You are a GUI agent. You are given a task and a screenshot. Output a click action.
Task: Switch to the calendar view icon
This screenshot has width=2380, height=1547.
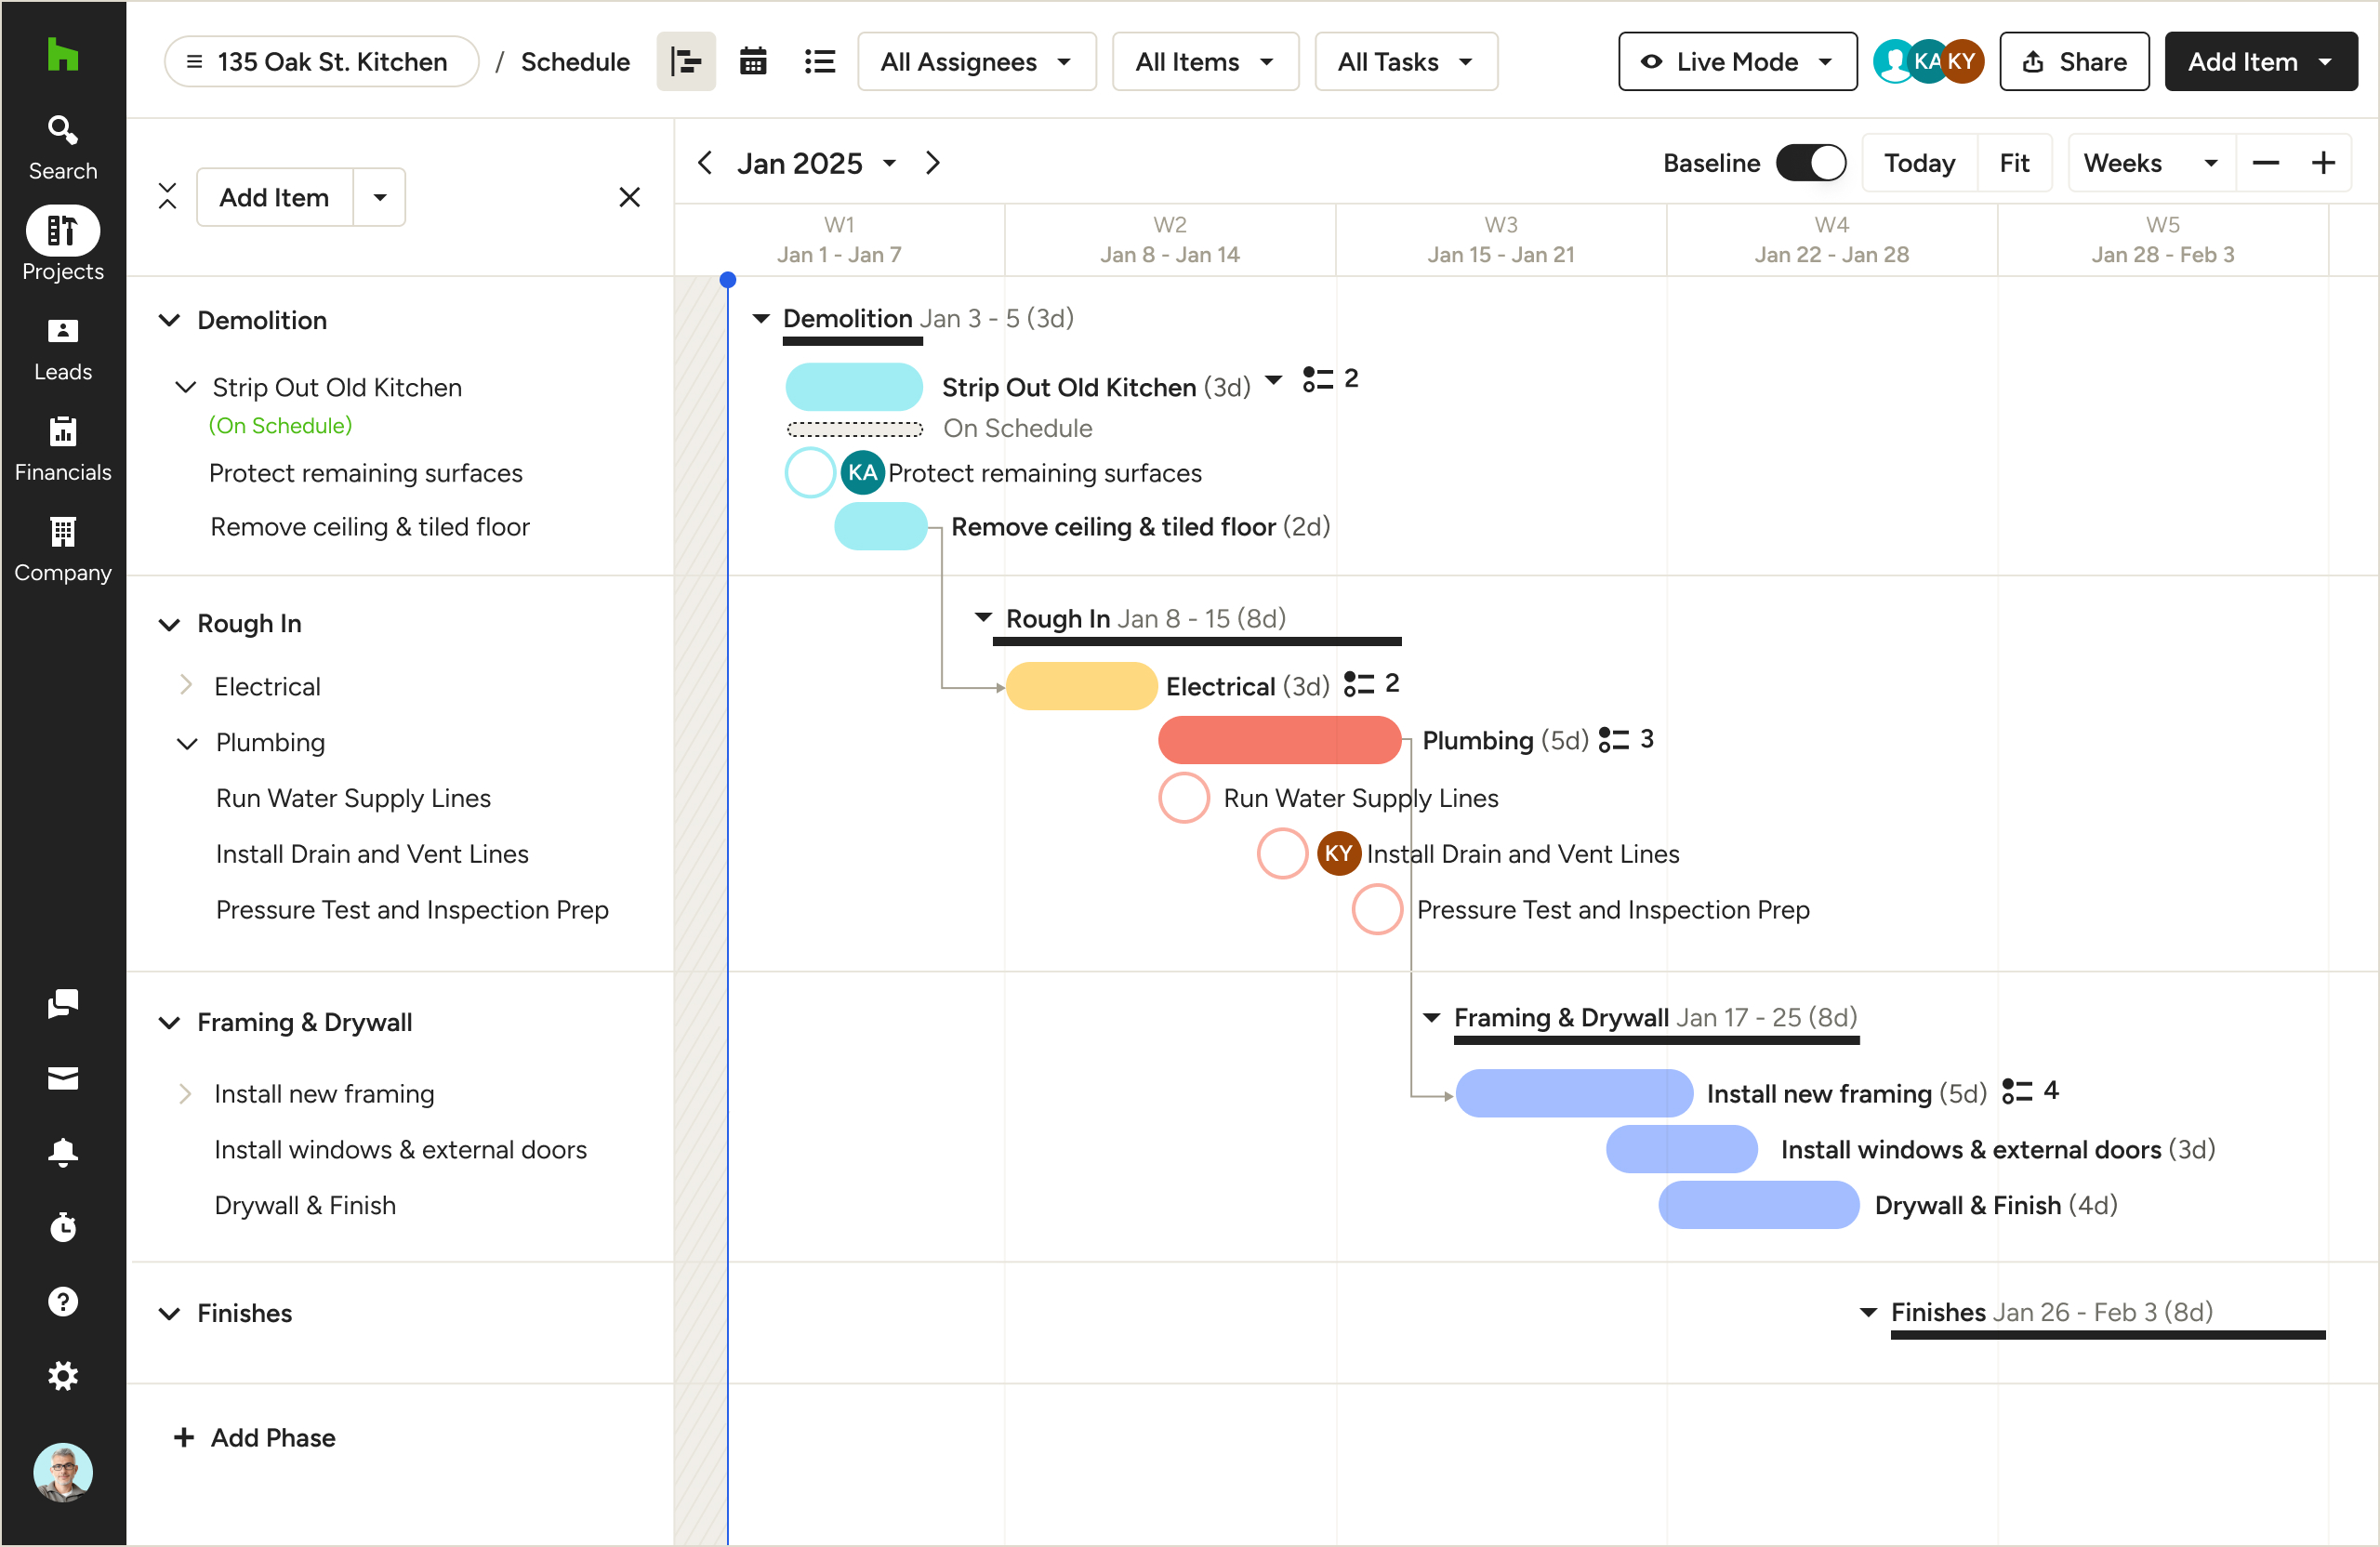coord(752,62)
